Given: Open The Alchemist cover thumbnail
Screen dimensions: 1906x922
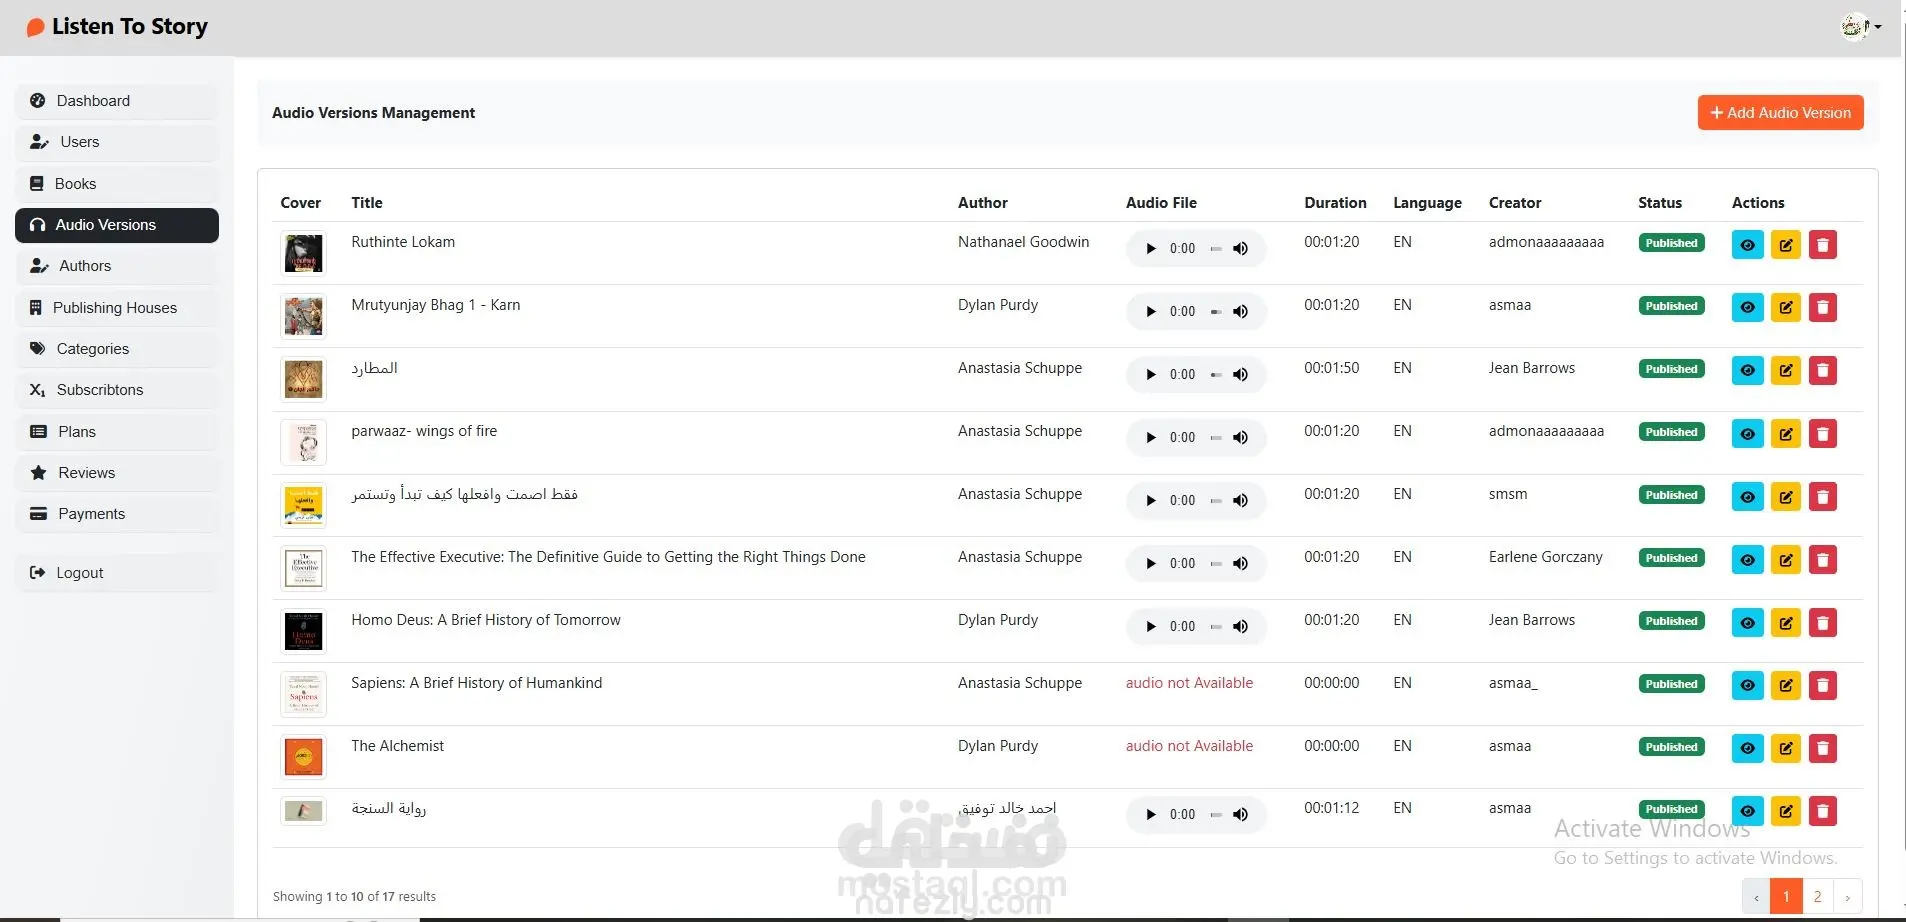Looking at the screenshot, I should (303, 757).
